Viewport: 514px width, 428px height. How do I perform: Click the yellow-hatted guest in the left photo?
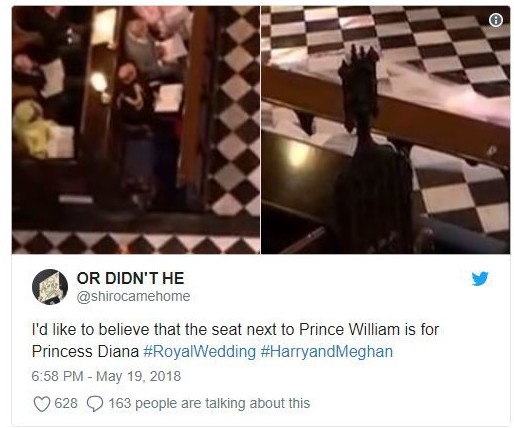point(32,130)
